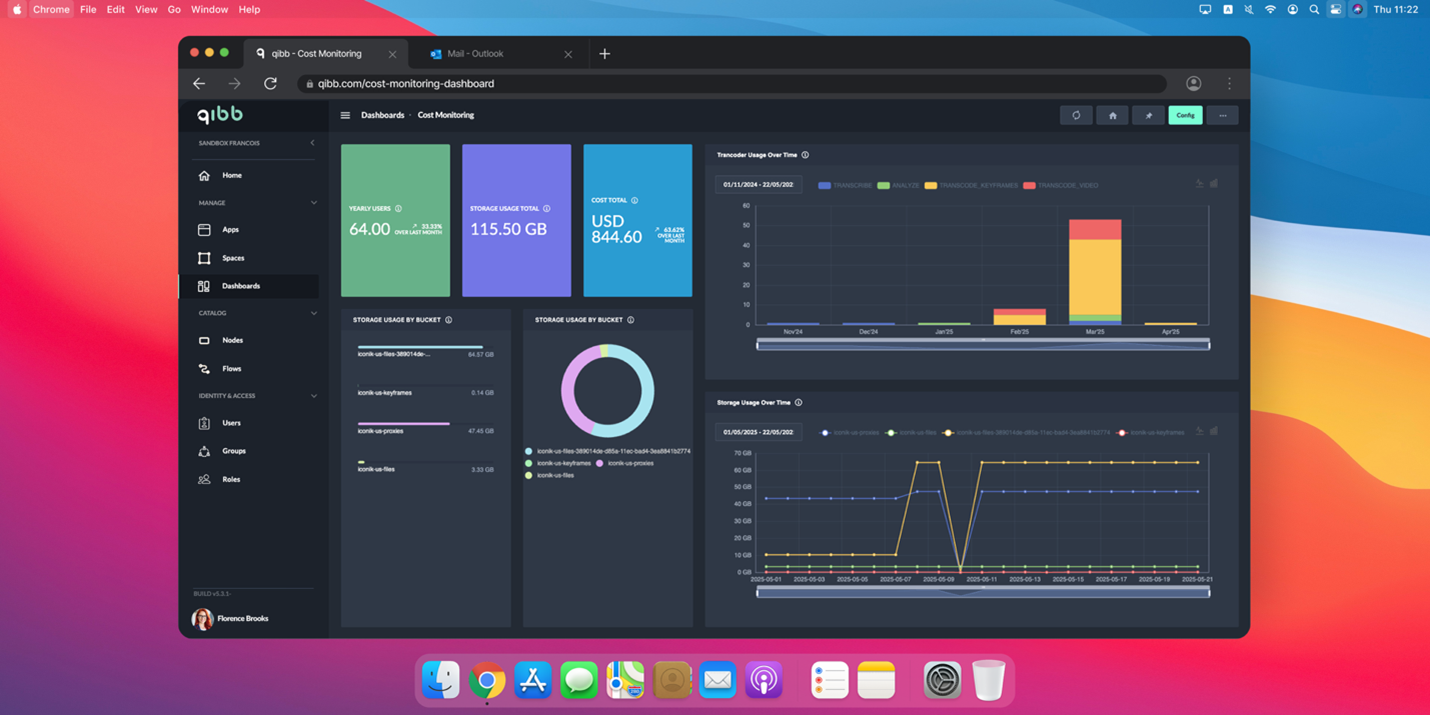The image size is (1430, 715).
Task: Open Finder from the dock
Action: pos(441,680)
